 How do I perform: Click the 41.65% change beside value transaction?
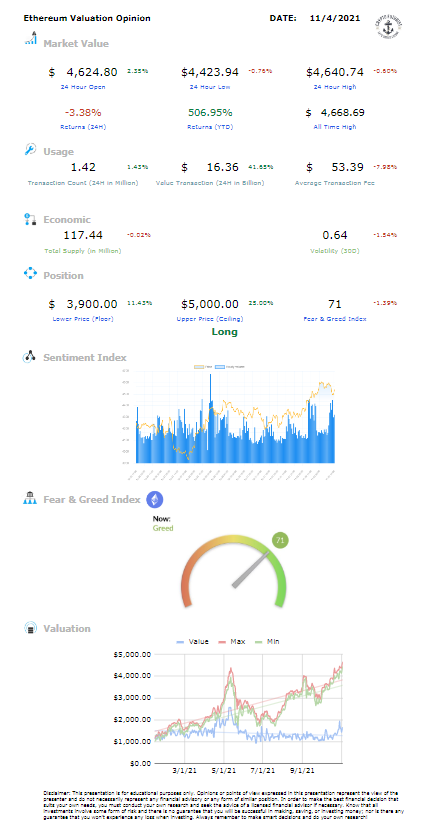261,166
